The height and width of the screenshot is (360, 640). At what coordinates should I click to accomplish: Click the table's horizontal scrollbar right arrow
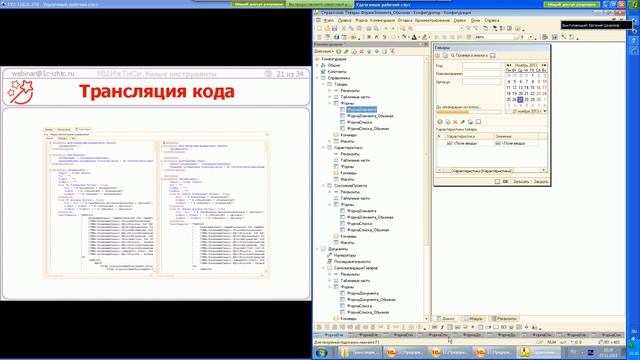(x=544, y=170)
